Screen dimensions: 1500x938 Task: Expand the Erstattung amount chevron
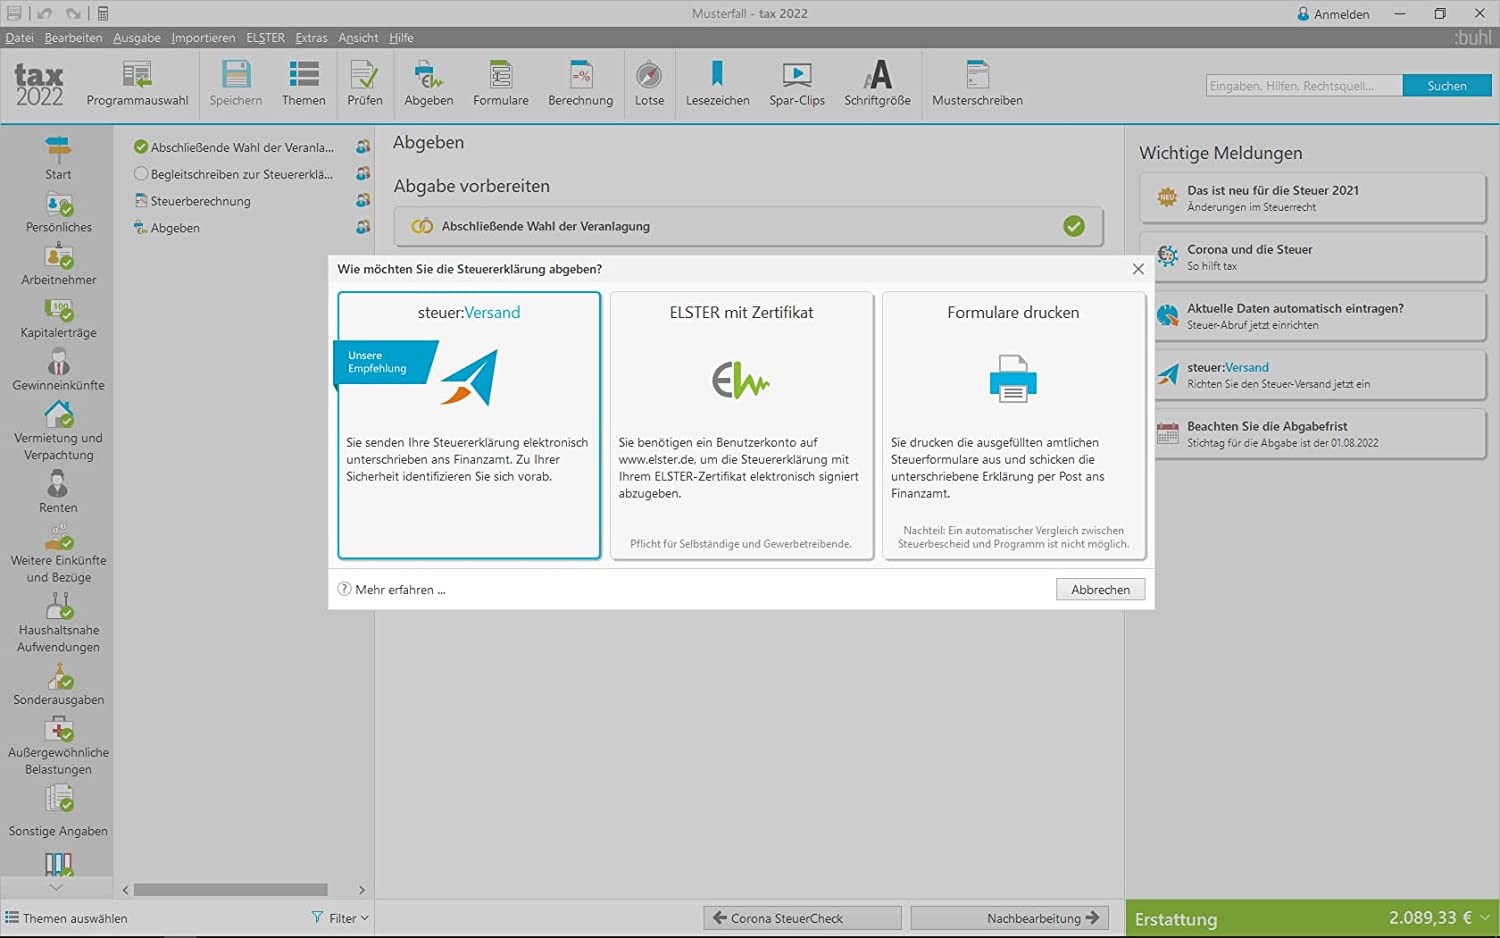pos(1486,918)
